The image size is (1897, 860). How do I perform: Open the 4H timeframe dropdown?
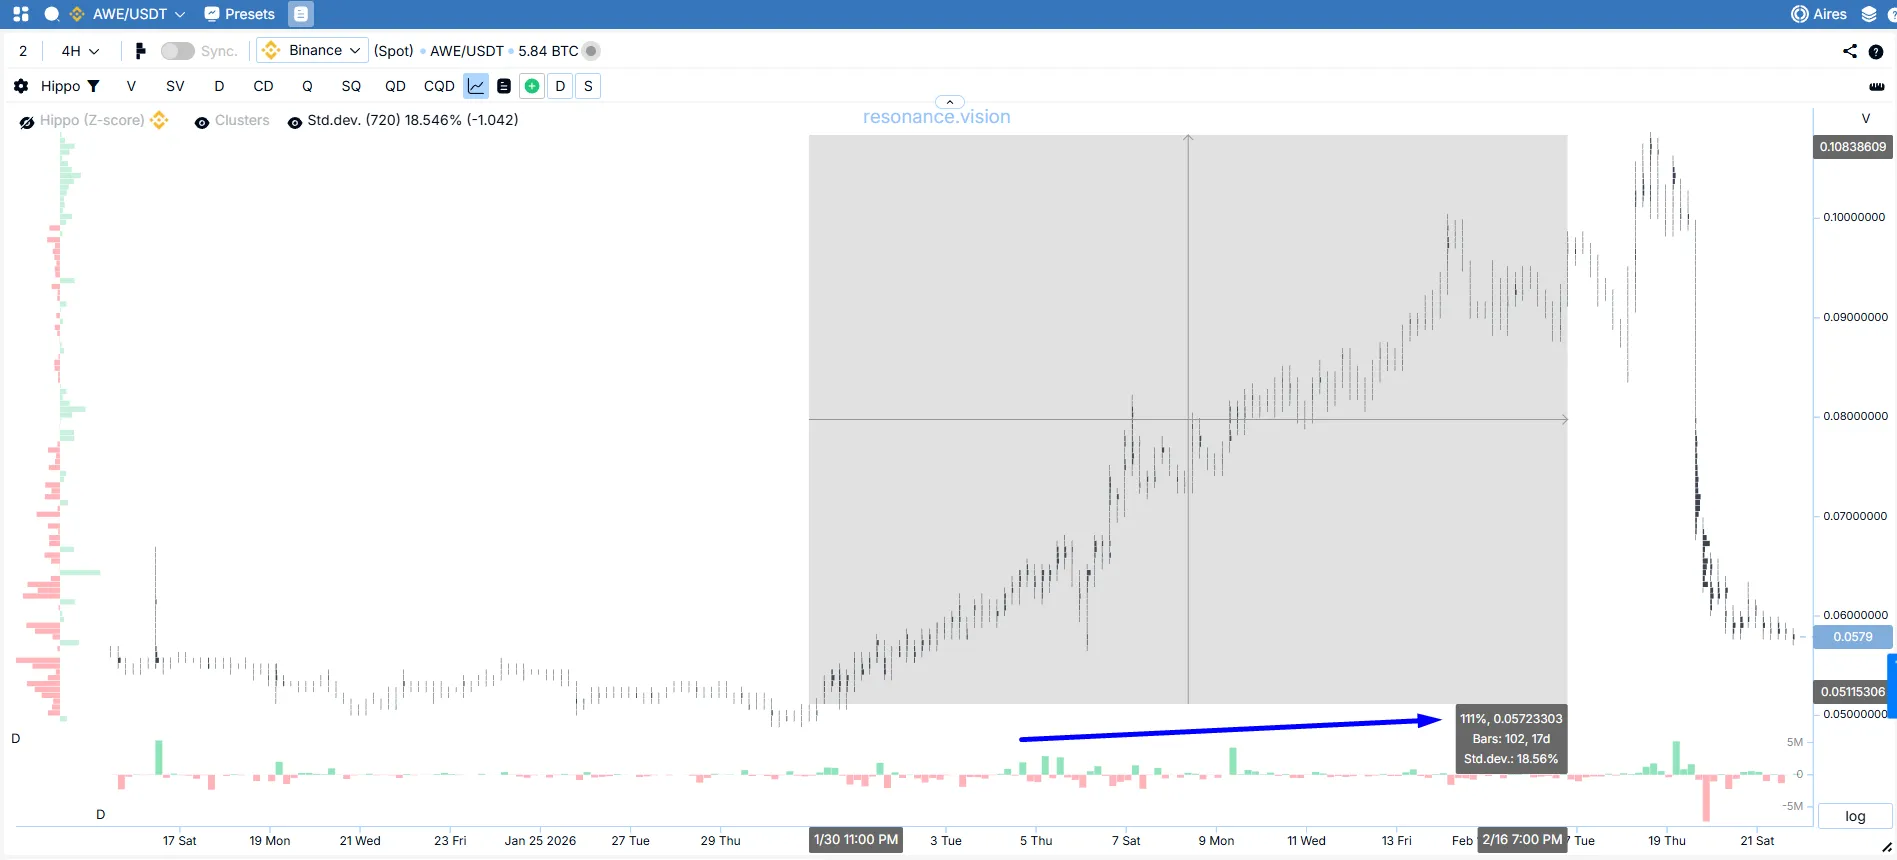point(80,51)
